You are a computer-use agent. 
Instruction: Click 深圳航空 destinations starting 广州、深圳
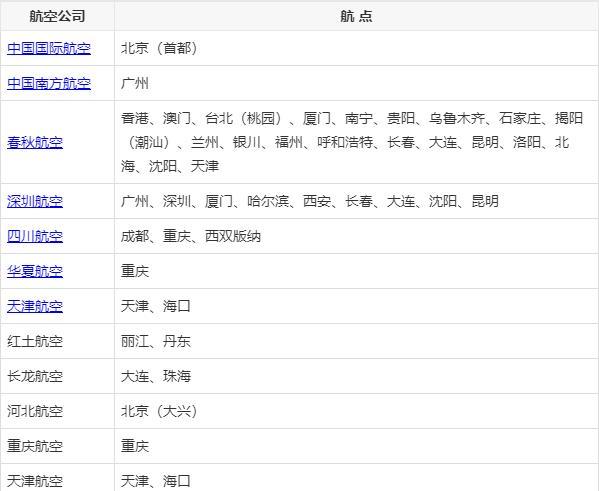(x=356, y=201)
